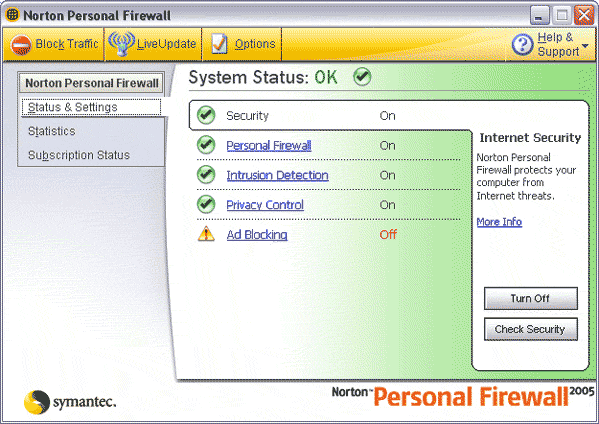Screen dimensions: 599x424
Task: Select the Security status row
Action: click(332, 115)
